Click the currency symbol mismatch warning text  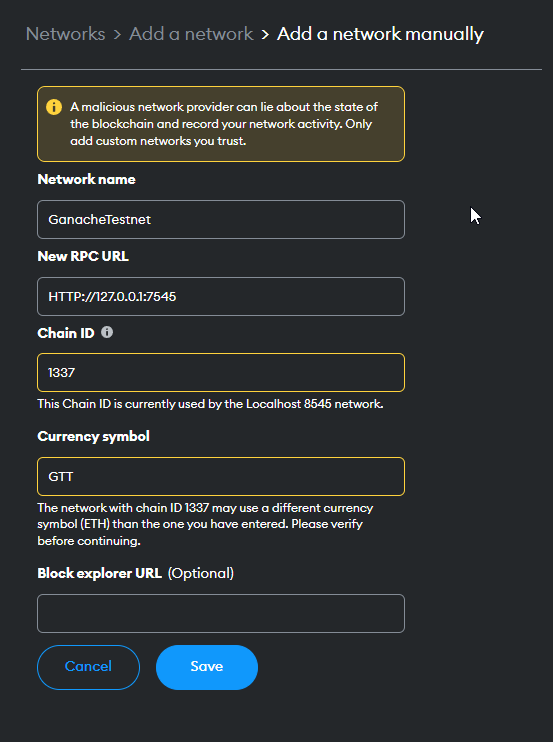tap(205, 524)
